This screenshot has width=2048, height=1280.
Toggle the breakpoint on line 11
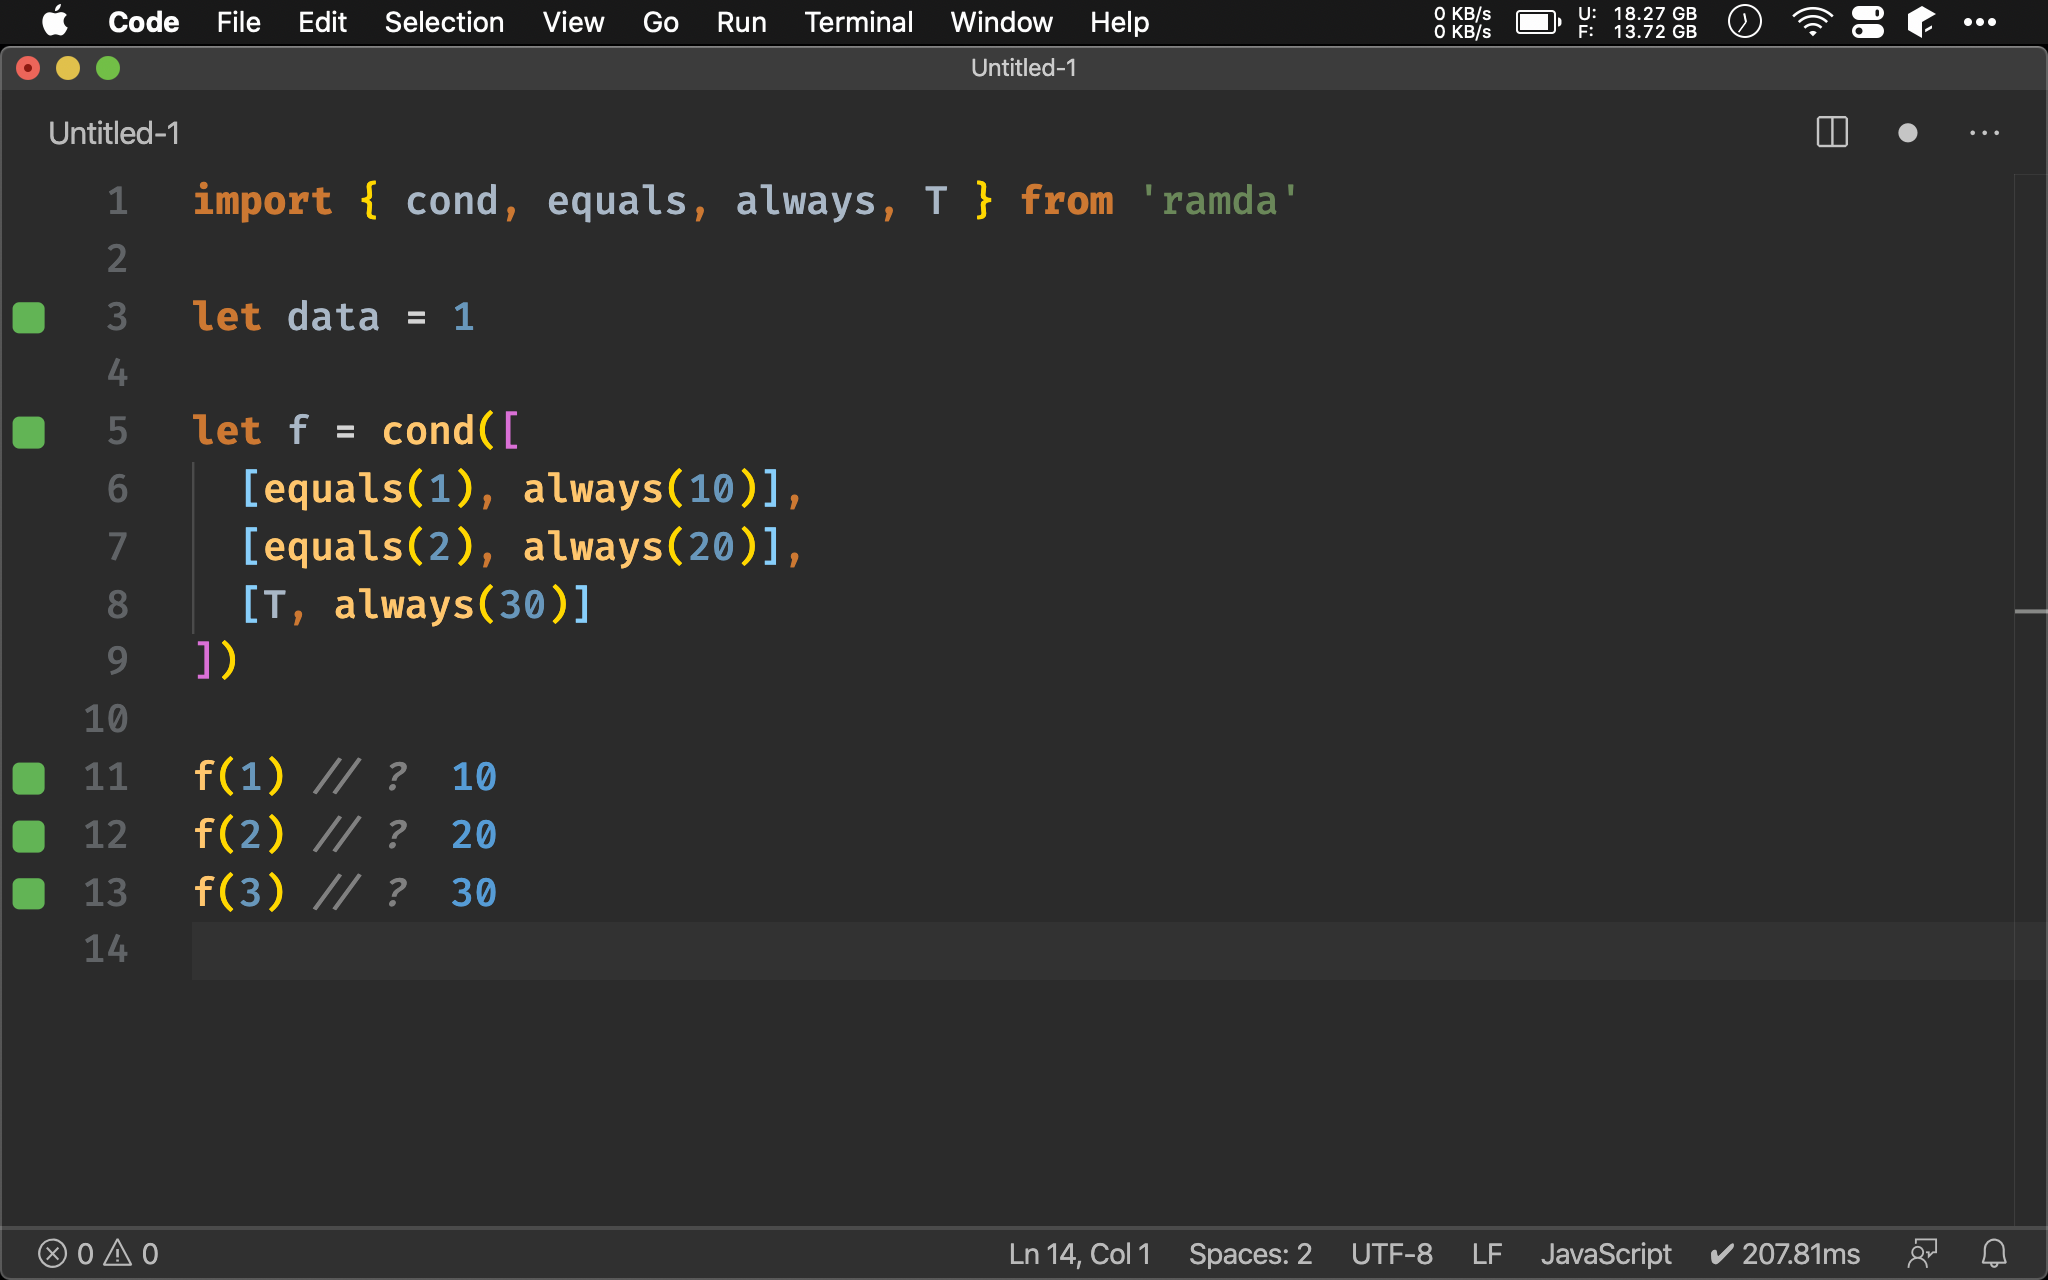point(29,777)
